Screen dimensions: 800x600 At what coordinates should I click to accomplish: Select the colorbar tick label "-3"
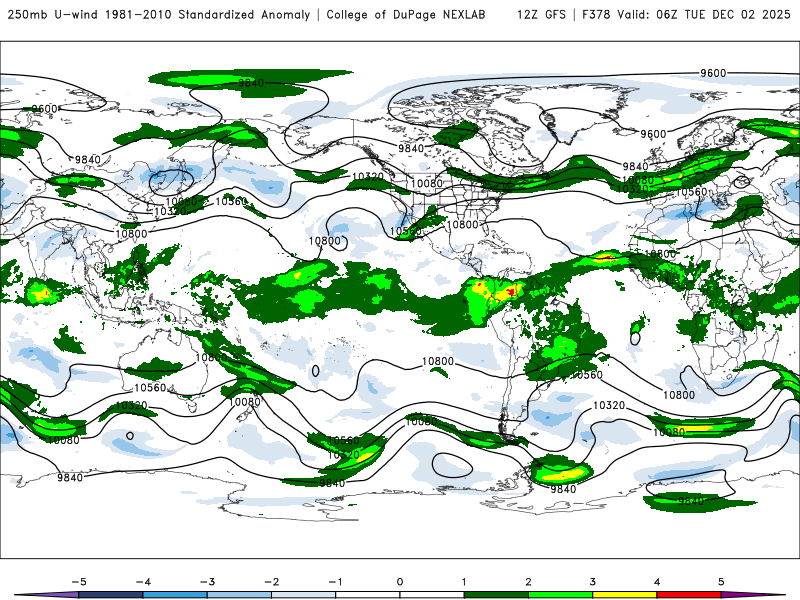[207, 582]
